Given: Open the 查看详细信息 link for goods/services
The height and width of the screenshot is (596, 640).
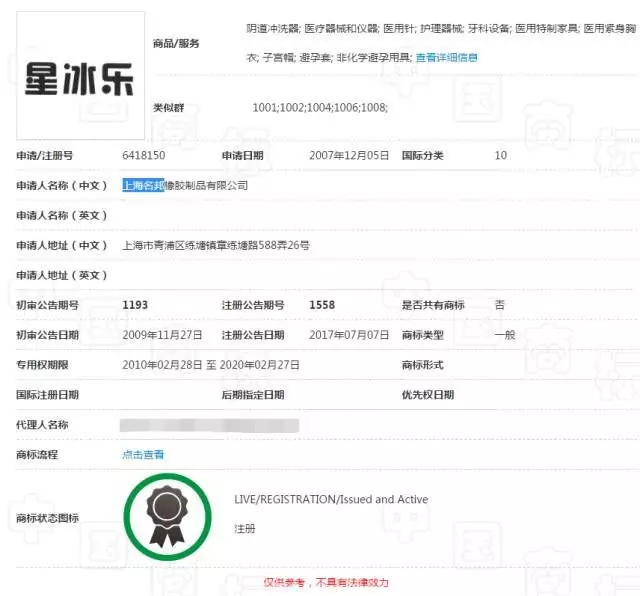Looking at the screenshot, I should [447, 58].
